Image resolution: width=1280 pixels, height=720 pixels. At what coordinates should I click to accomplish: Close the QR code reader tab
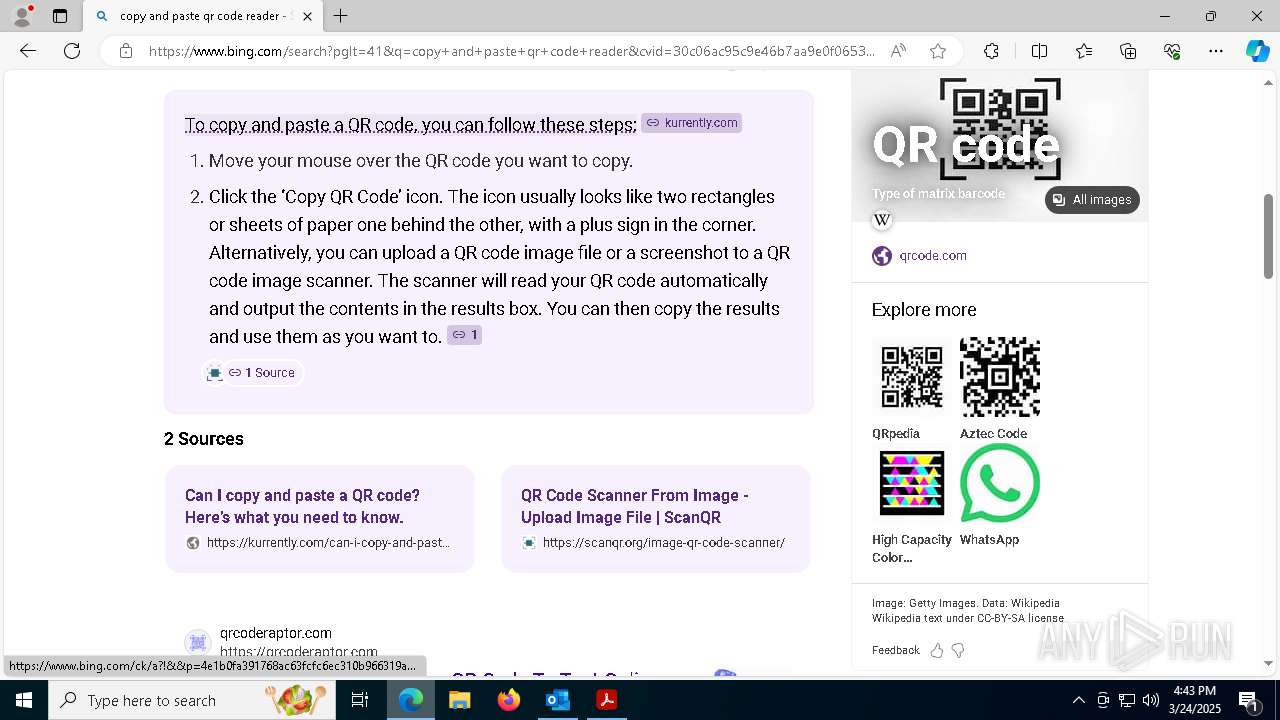click(x=307, y=16)
